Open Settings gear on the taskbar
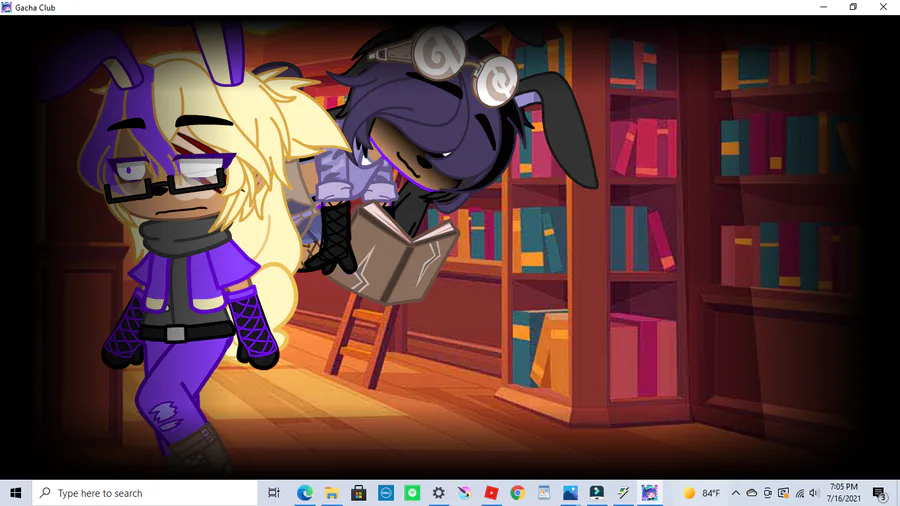 tap(439, 493)
